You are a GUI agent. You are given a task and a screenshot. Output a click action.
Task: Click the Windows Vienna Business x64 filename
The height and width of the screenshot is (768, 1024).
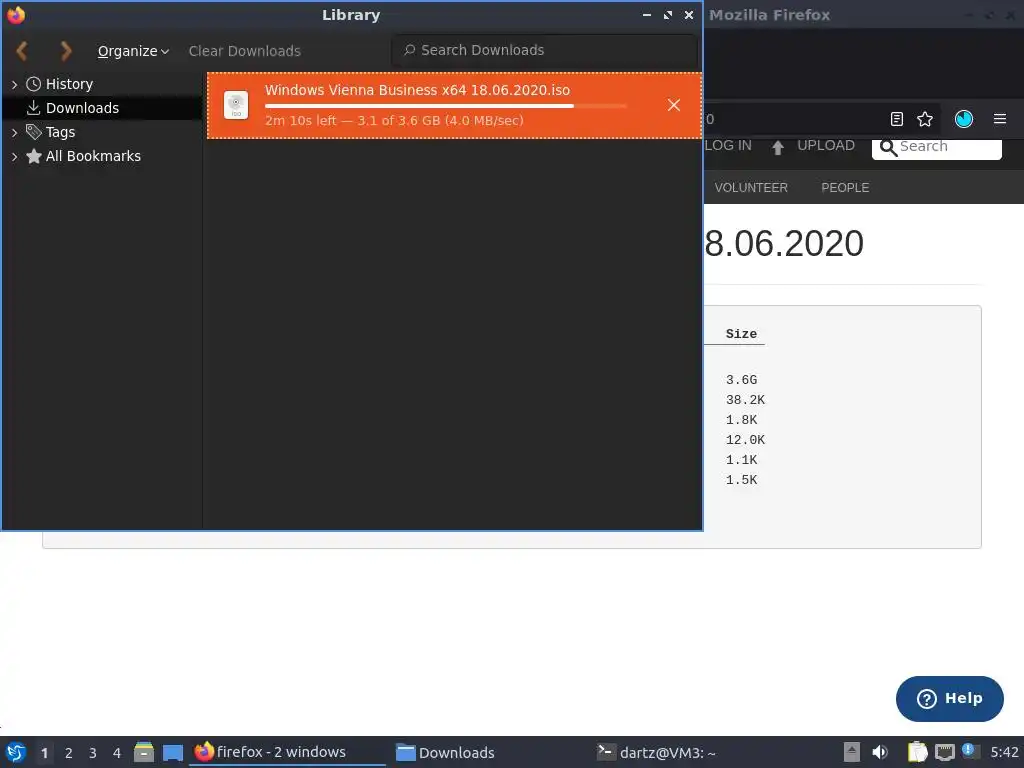click(417, 90)
